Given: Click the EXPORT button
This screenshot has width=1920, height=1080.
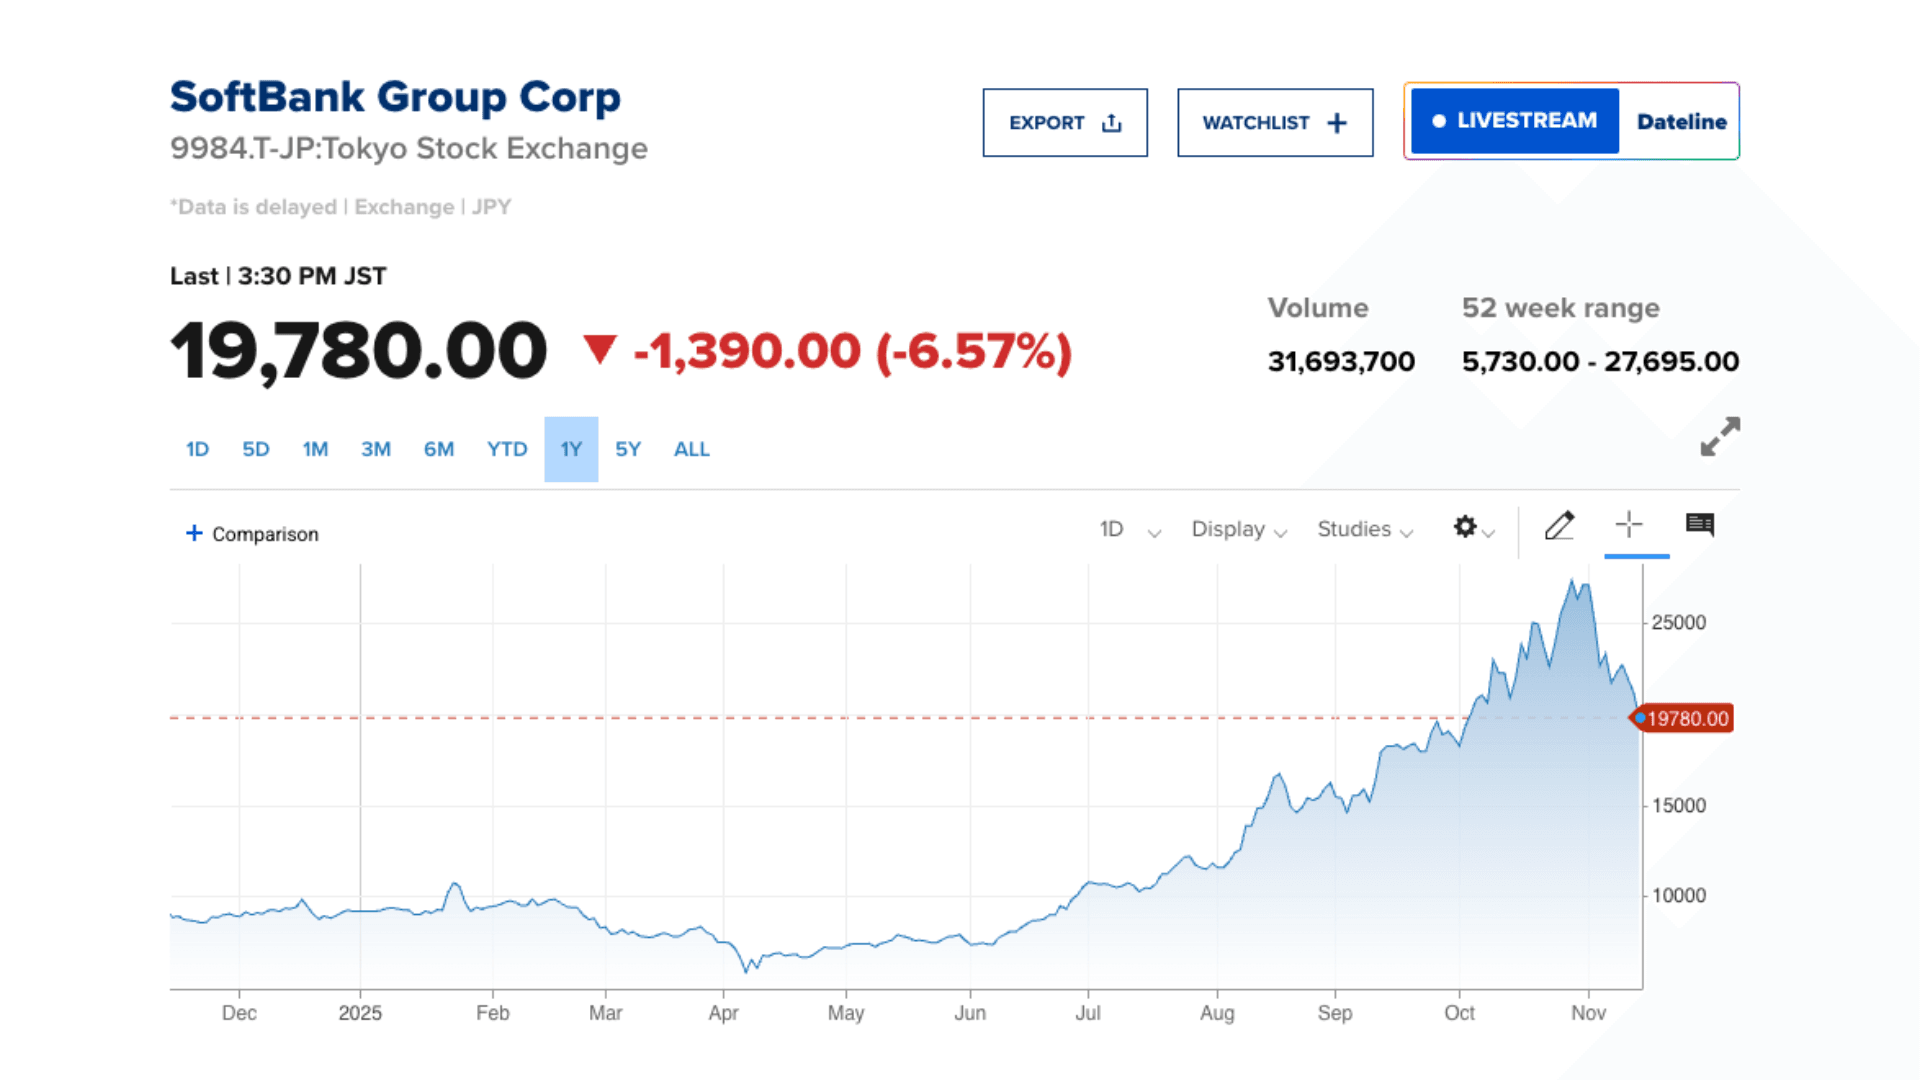Looking at the screenshot, I should (x=1065, y=122).
